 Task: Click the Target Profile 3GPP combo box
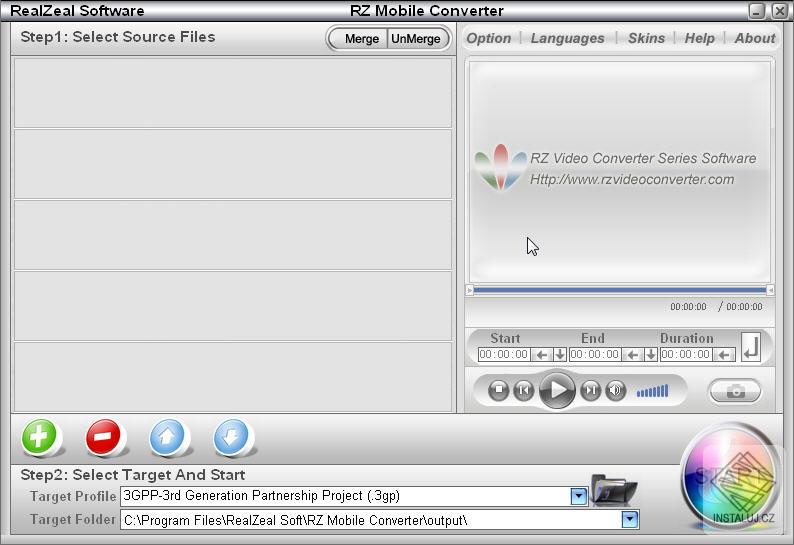(x=354, y=496)
